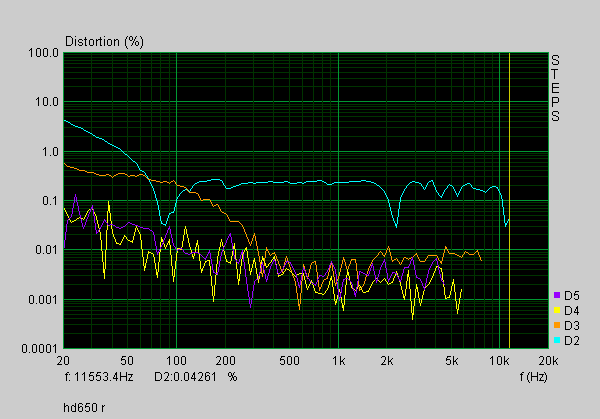
Task: Click the 5k x-axis label
Action: [x=452, y=360]
